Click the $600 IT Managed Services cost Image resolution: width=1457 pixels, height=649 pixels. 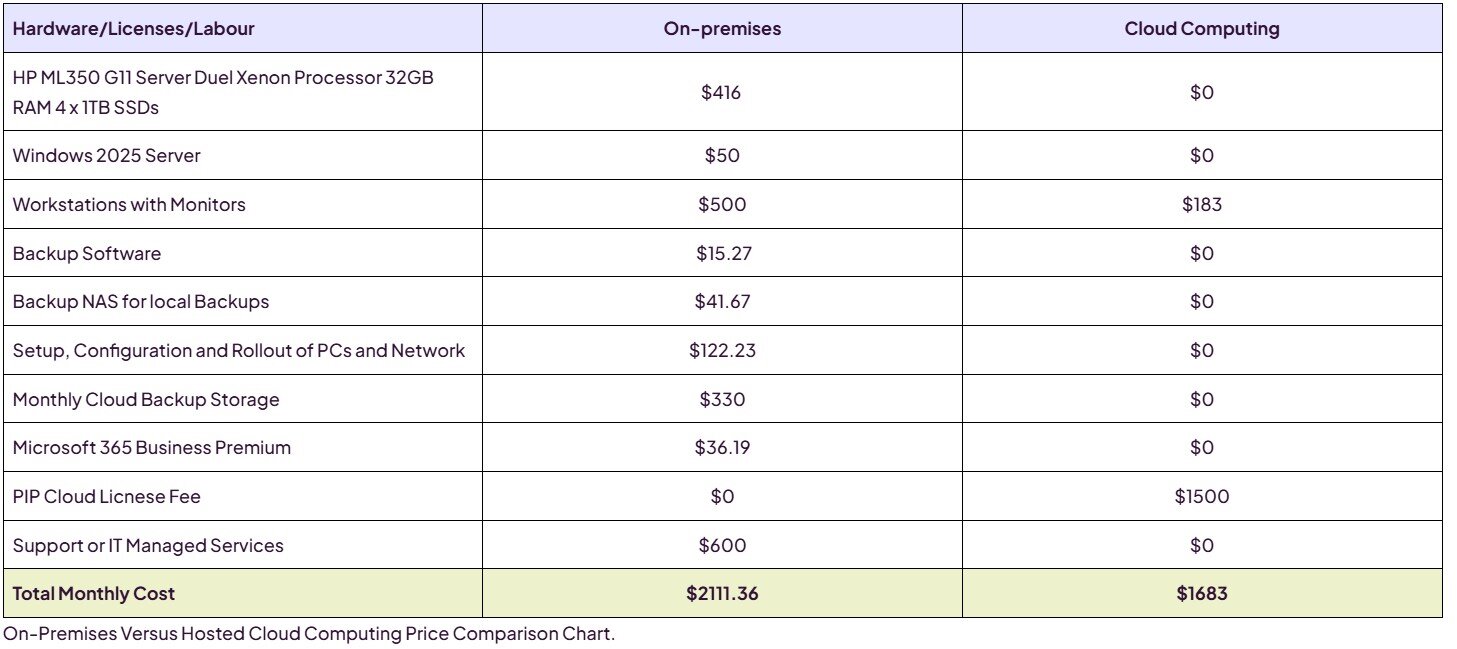click(x=722, y=546)
